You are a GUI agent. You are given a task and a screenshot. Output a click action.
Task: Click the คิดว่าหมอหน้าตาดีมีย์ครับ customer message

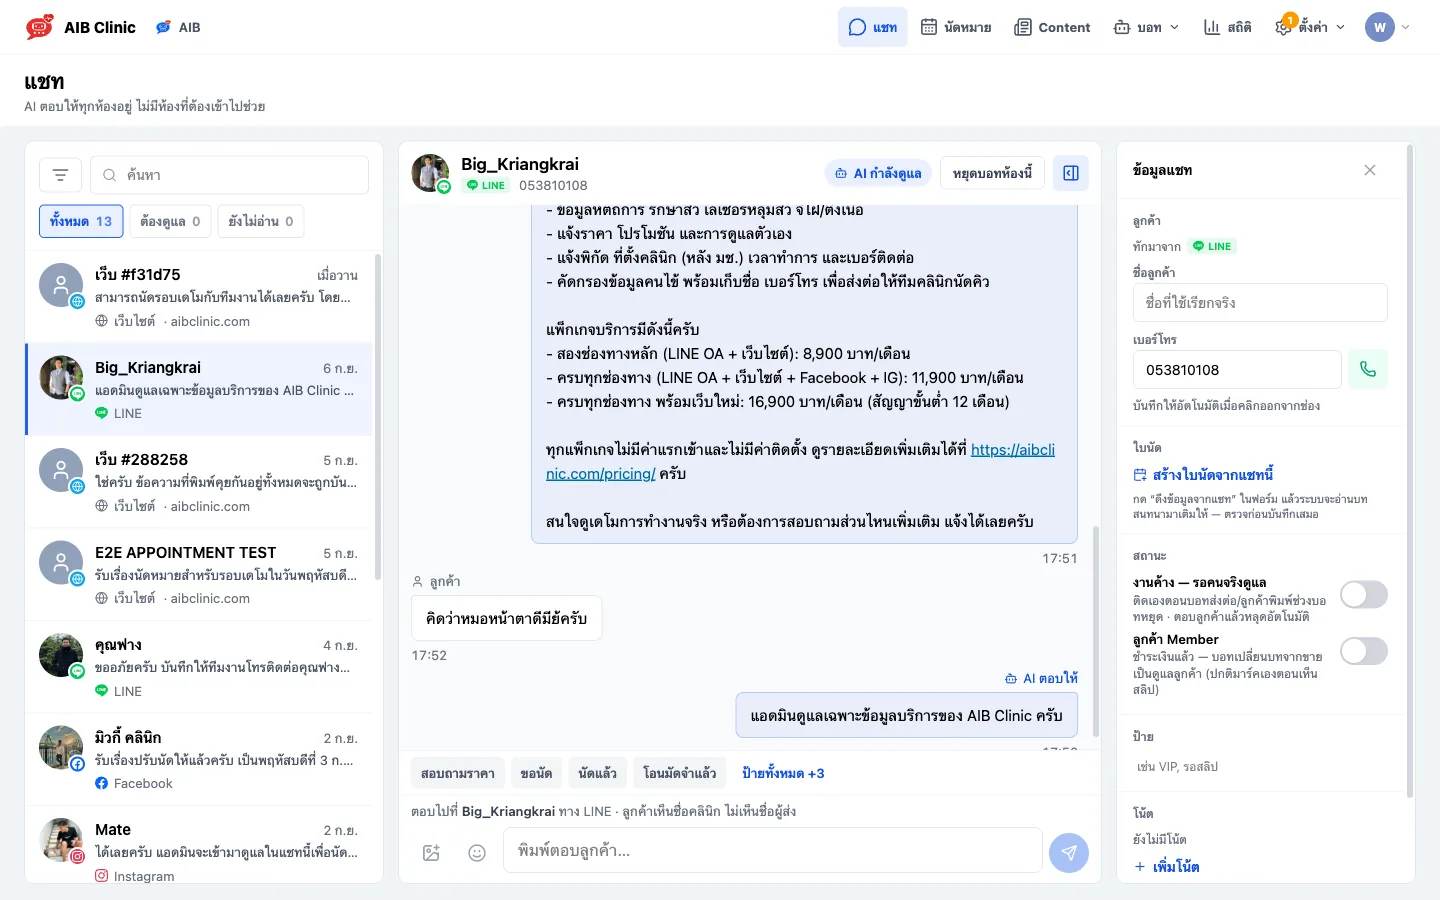click(x=506, y=618)
